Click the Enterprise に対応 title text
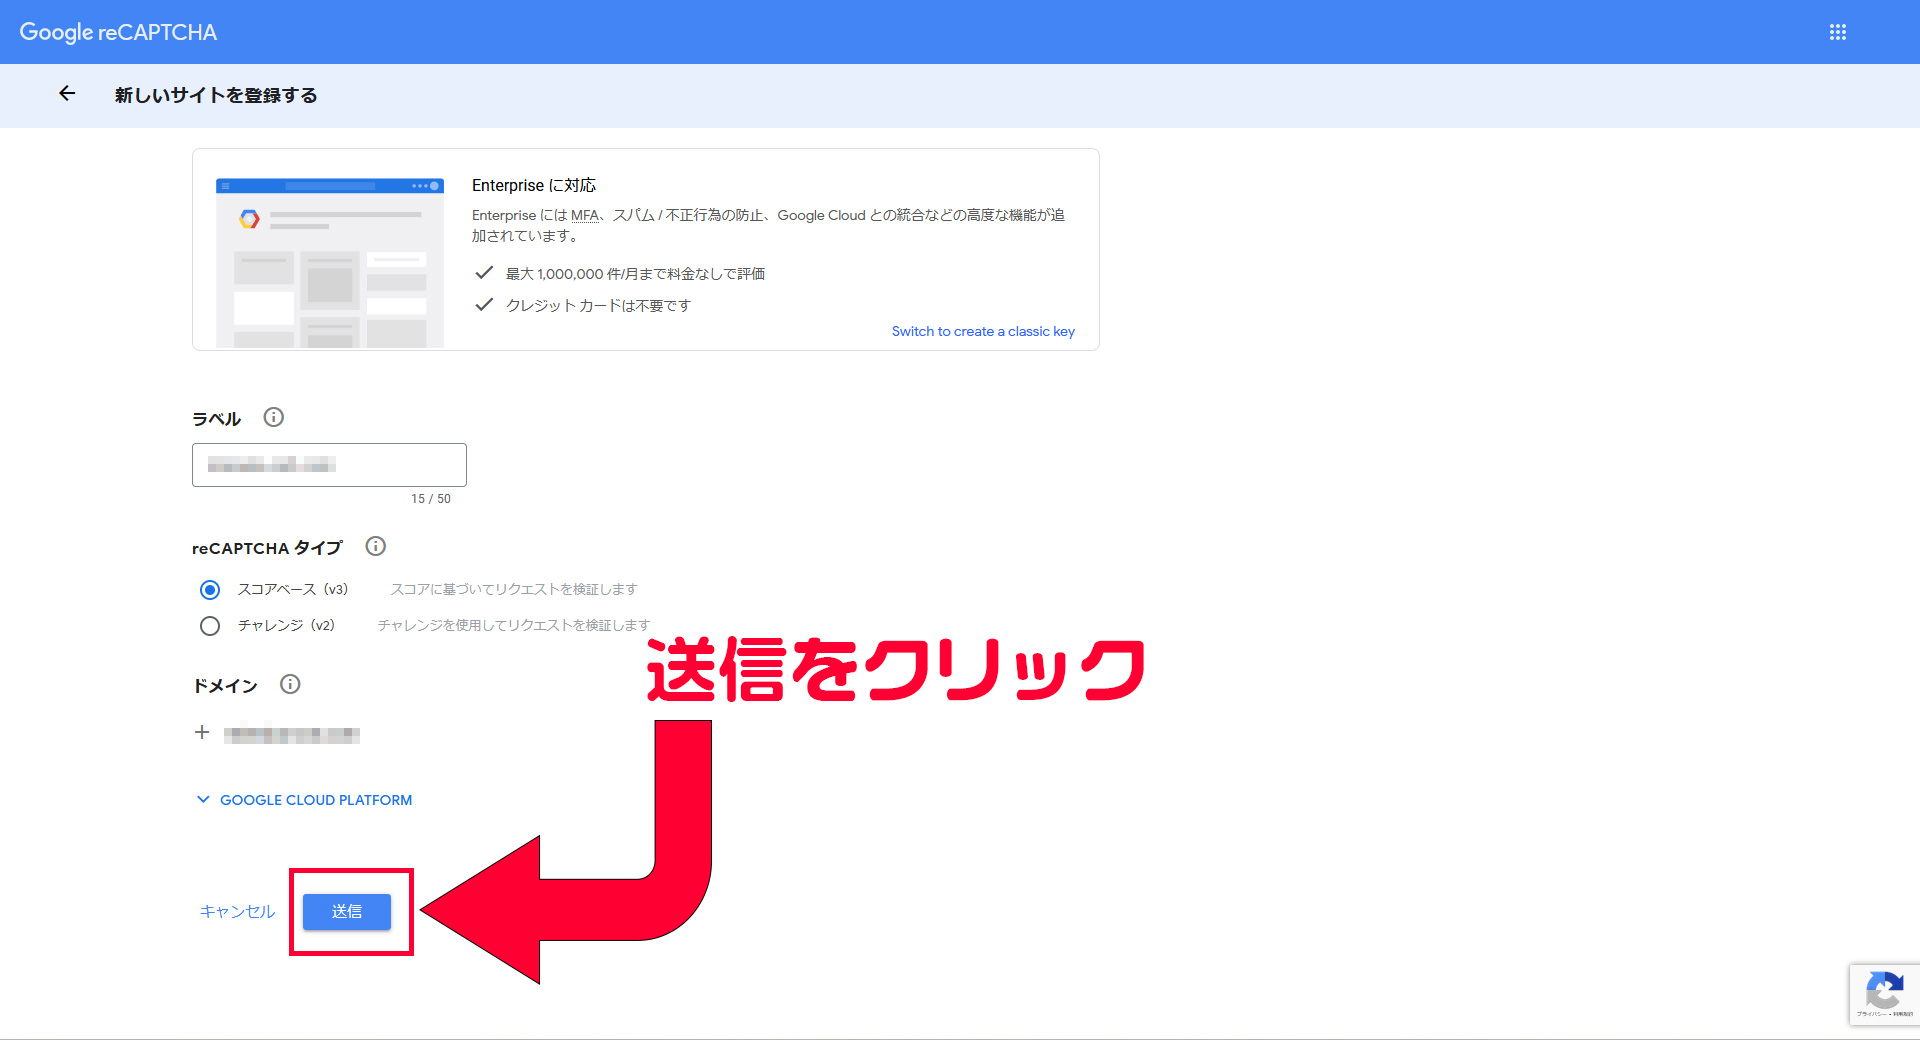The width and height of the screenshot is (1920, 1040). tap(534, 185)
